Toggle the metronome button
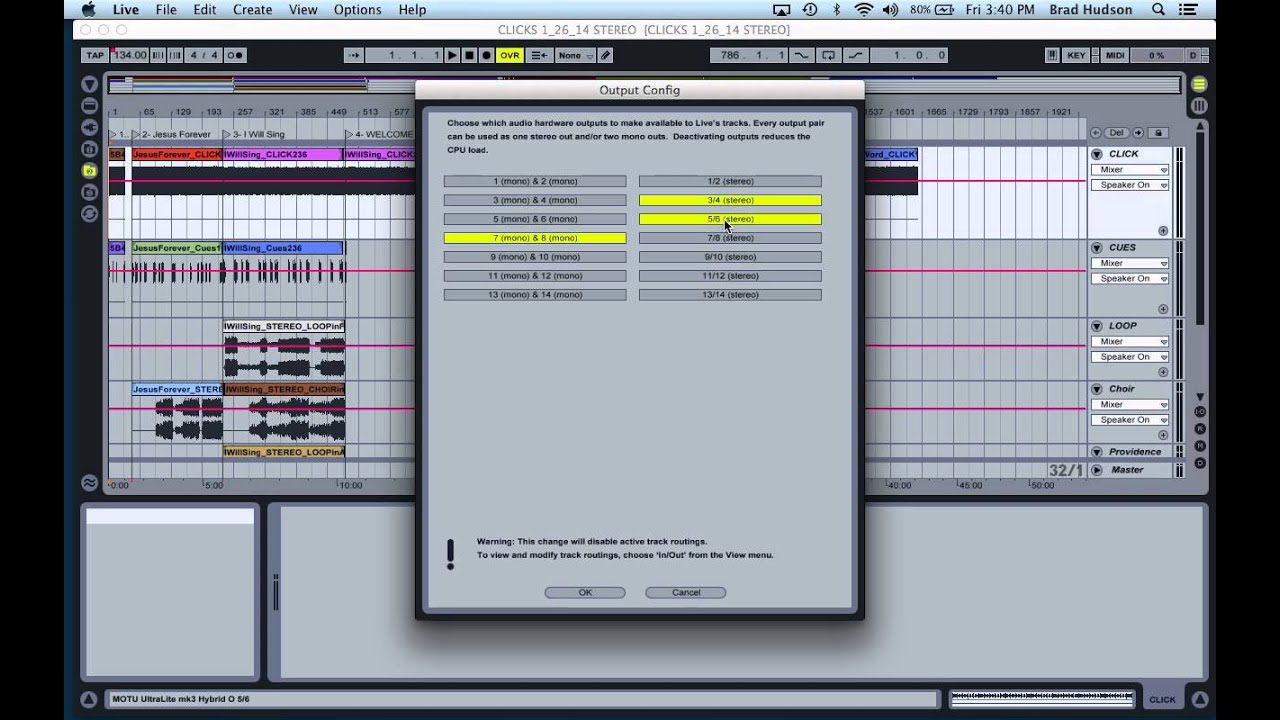This screenshot has height=720, width=1280. [x=236, y=55]
